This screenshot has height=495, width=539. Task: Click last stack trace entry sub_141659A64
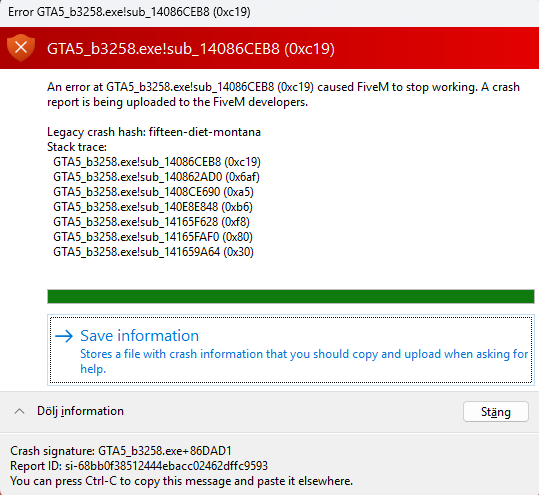click(x=153, y=252)
